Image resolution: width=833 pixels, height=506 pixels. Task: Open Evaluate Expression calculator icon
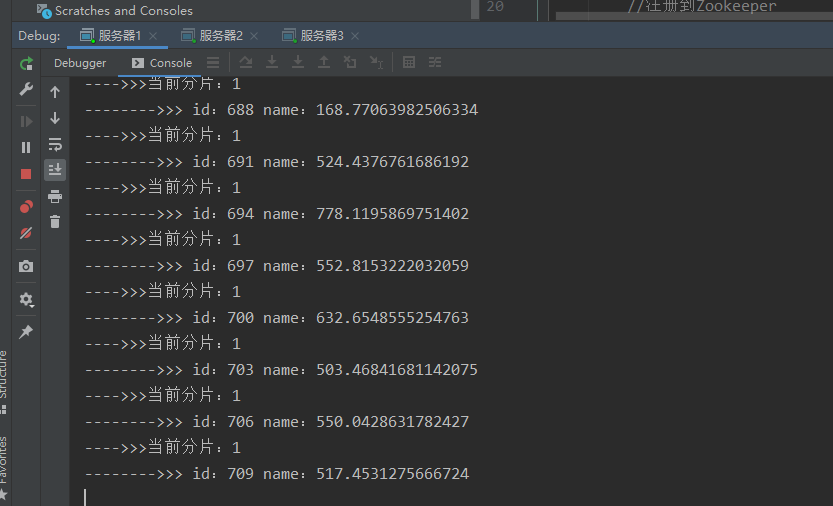coord(409,62)
